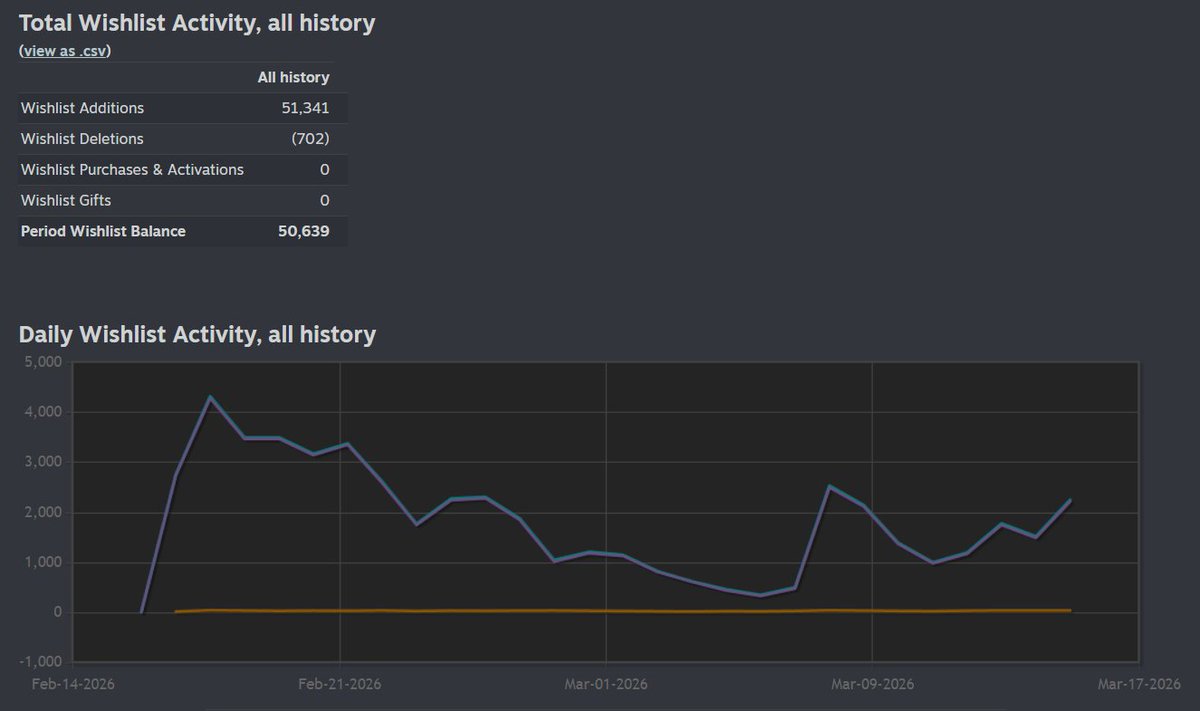The height and width of the screenshot is (711, 1200).
Task: Click the Mar-09-2026 x-axis date
Action: coord(872,684)
